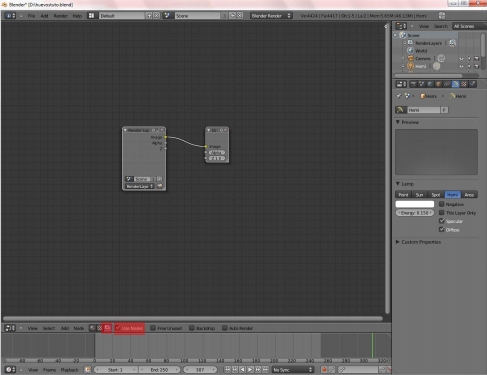Expand the RenderLayers tree item
Viewport: 487px width, 375px height.
(x=405, y=43)
